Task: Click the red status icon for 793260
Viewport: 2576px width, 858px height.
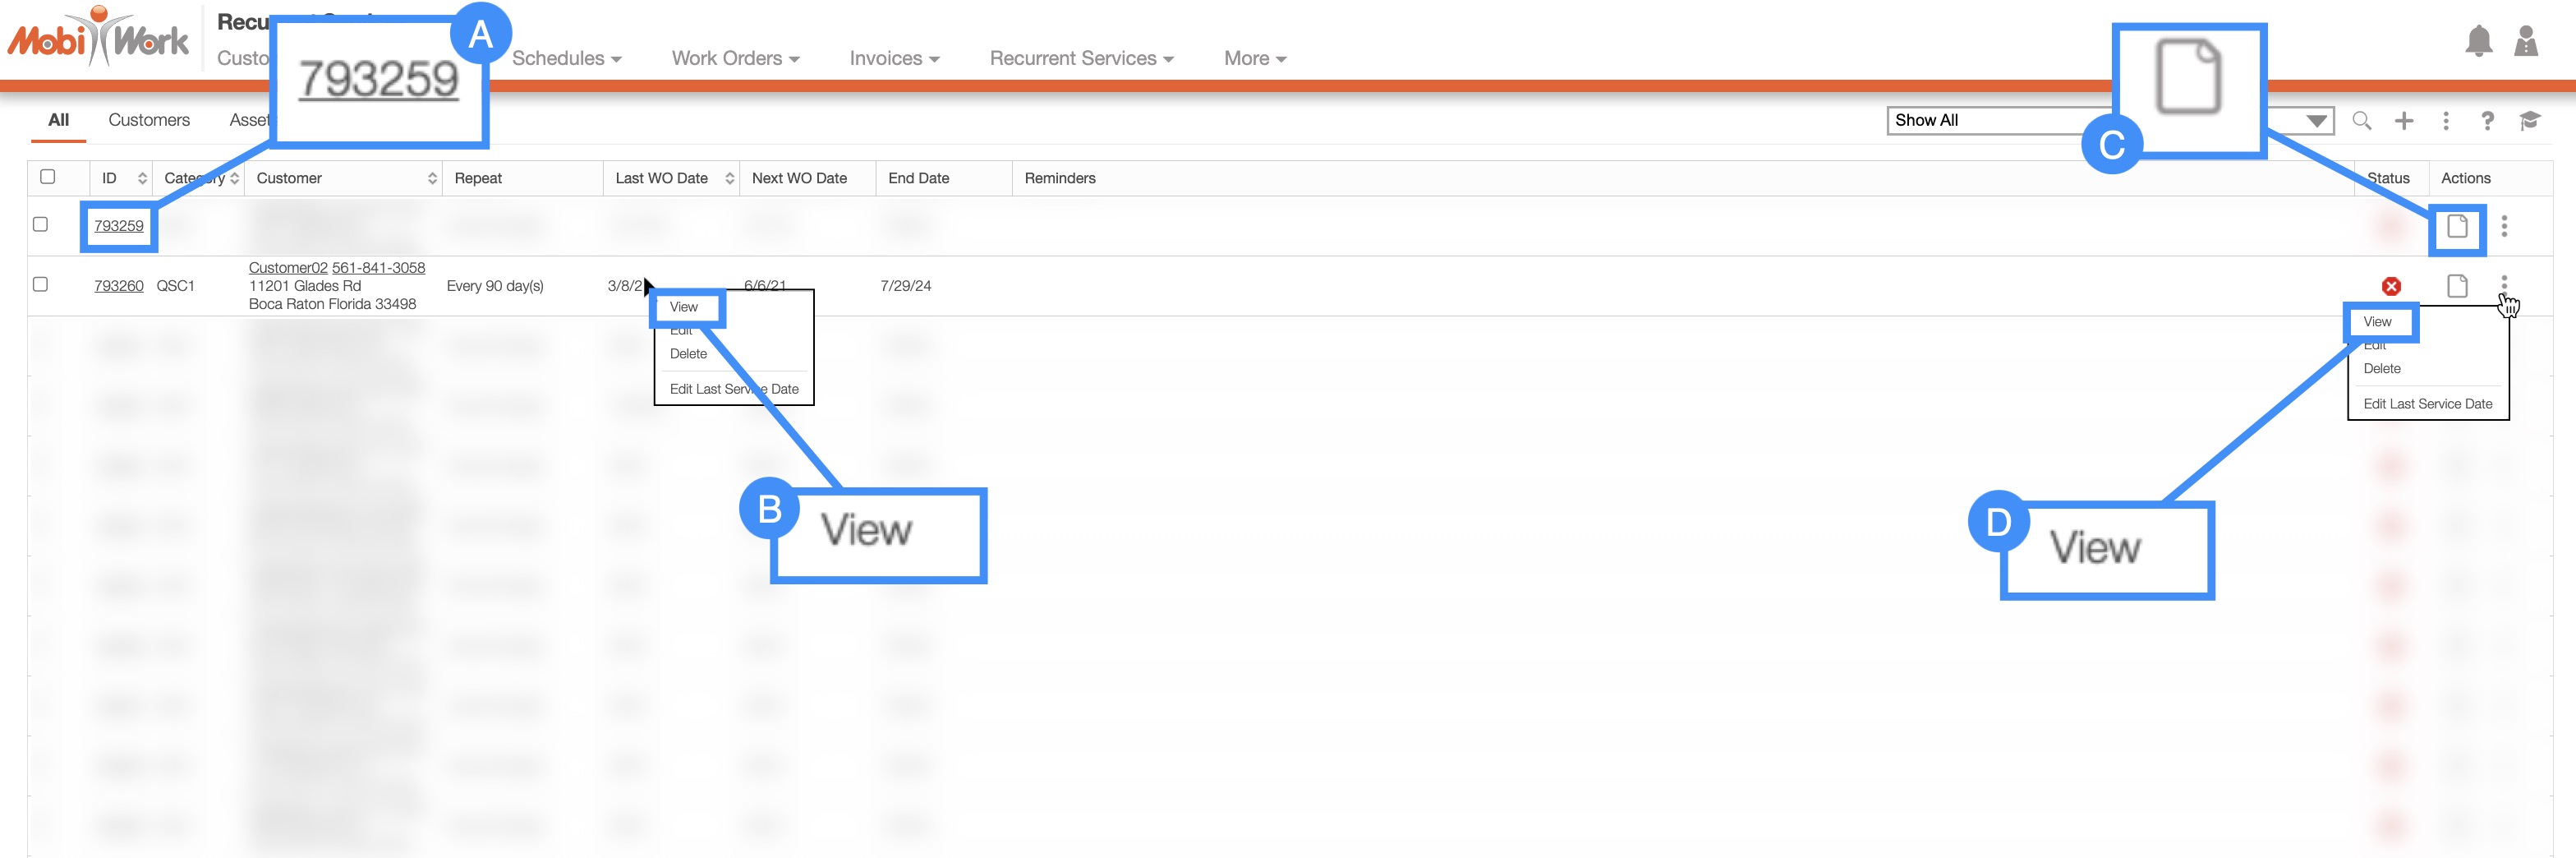Action: pyautogui.click(x=2390, y=287)
